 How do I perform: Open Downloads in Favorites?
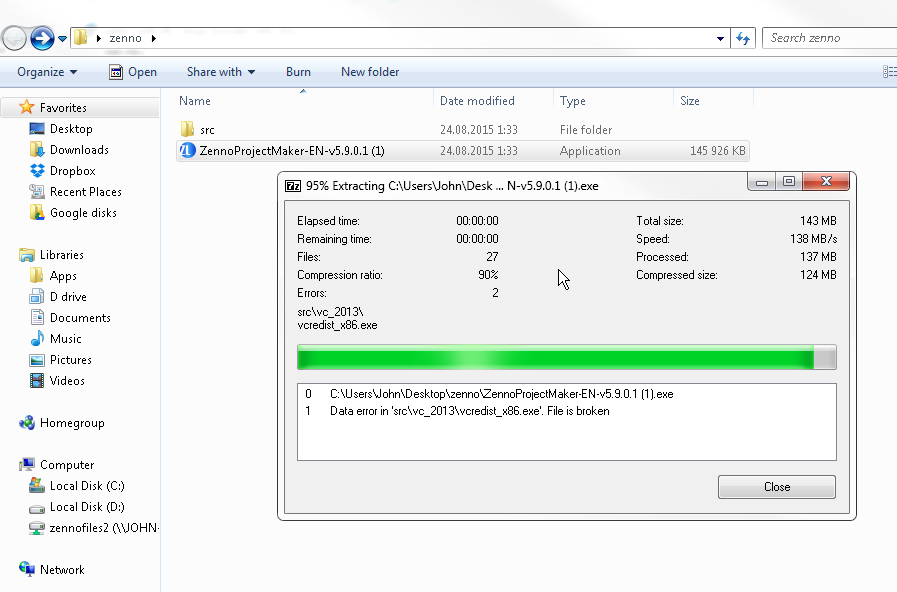[x=79, y=150]
